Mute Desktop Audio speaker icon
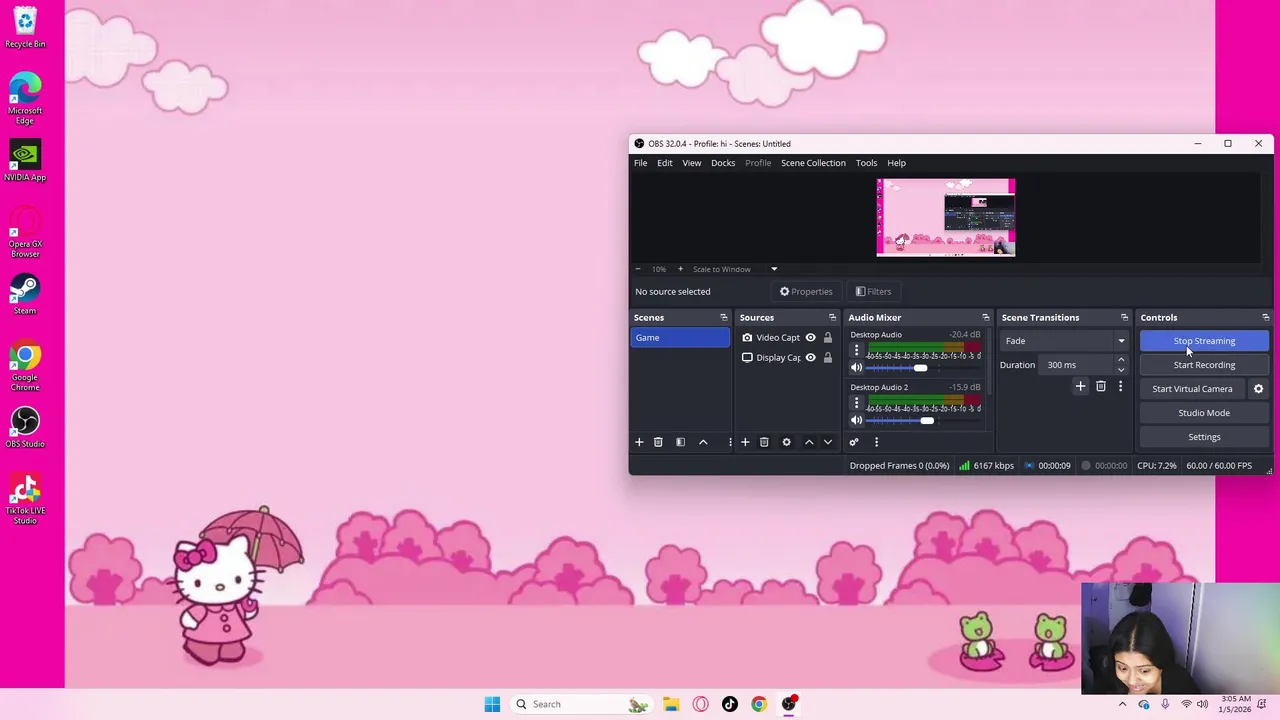 coord(856,368)
